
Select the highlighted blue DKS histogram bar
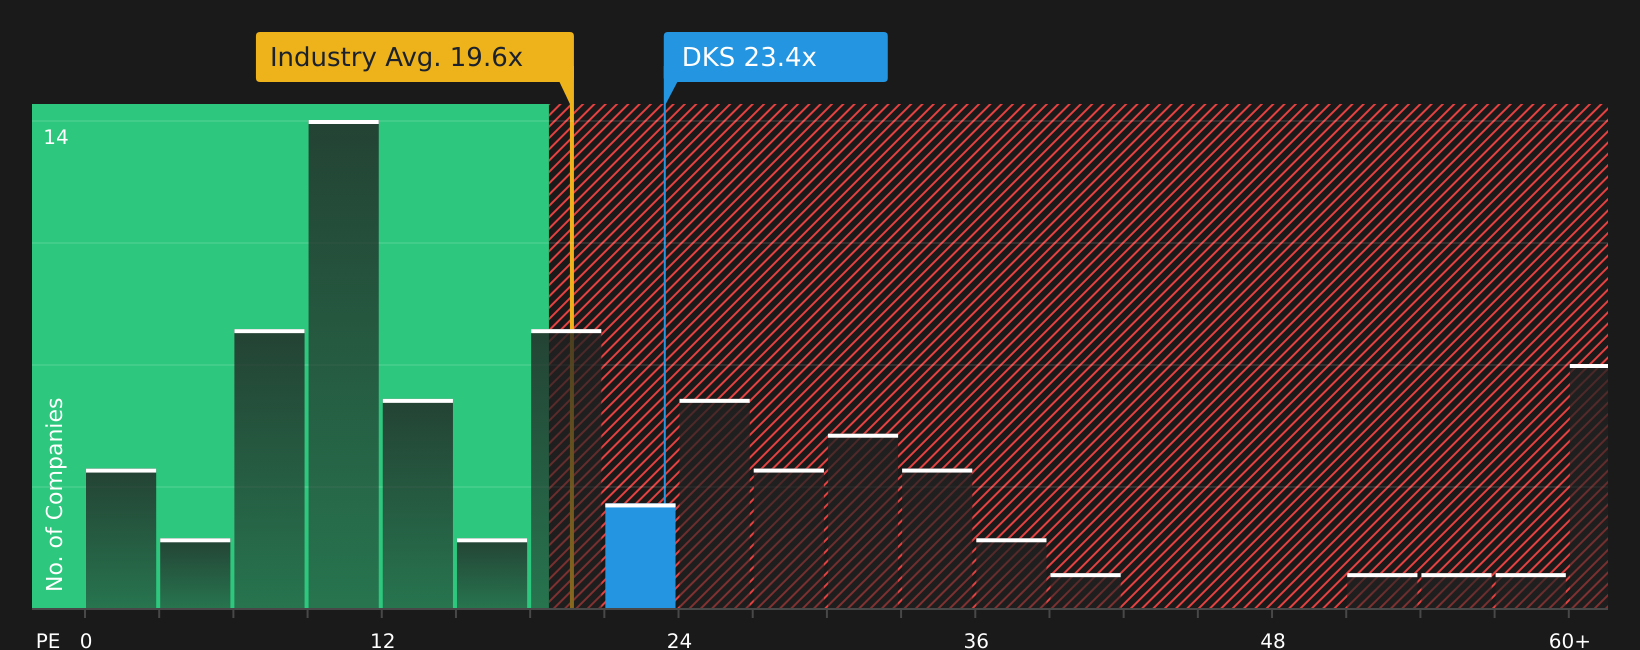tap(640, 556)
